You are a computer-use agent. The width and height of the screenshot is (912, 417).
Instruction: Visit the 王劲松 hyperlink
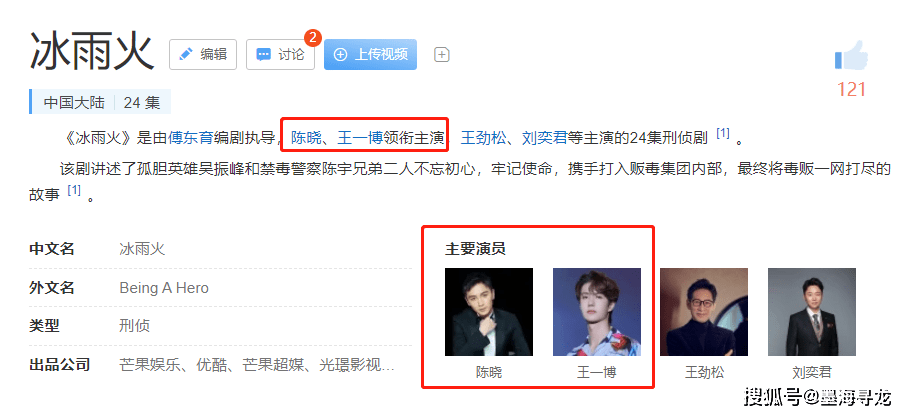483,138
